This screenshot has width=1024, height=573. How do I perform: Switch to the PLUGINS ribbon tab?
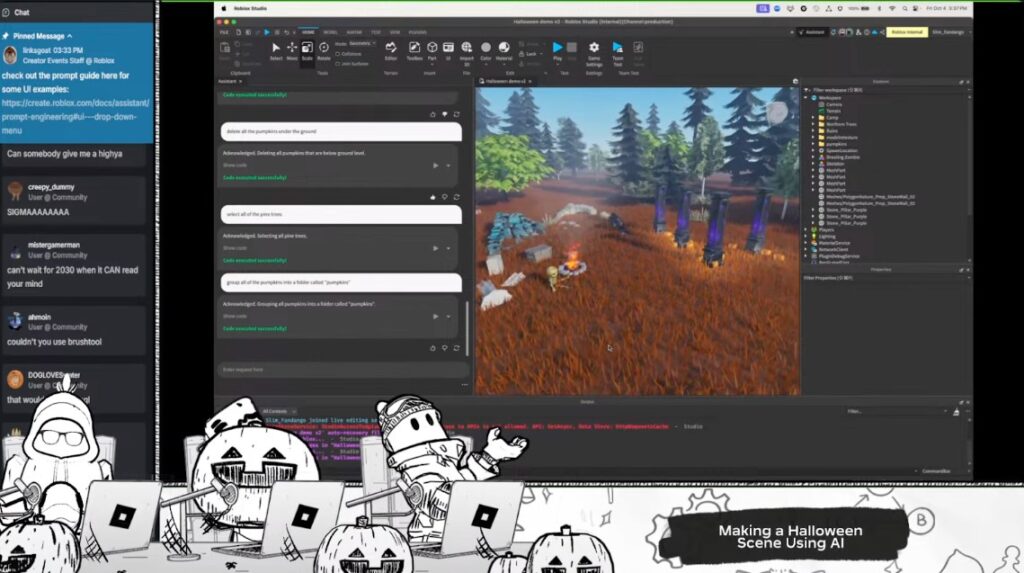[417, 32]
